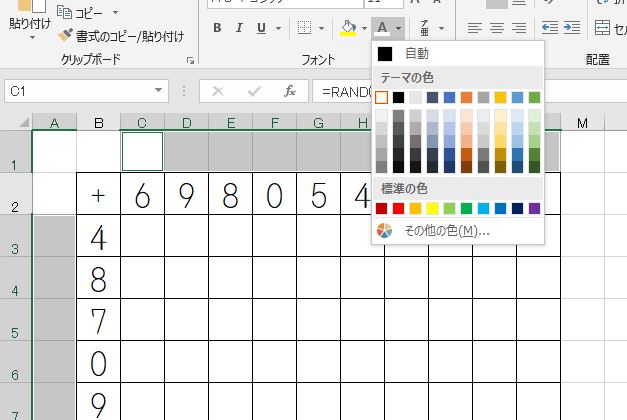Open the Paste dropdown arrow
The height and width of the screenshot is (420, 627).
coord(32,38)
